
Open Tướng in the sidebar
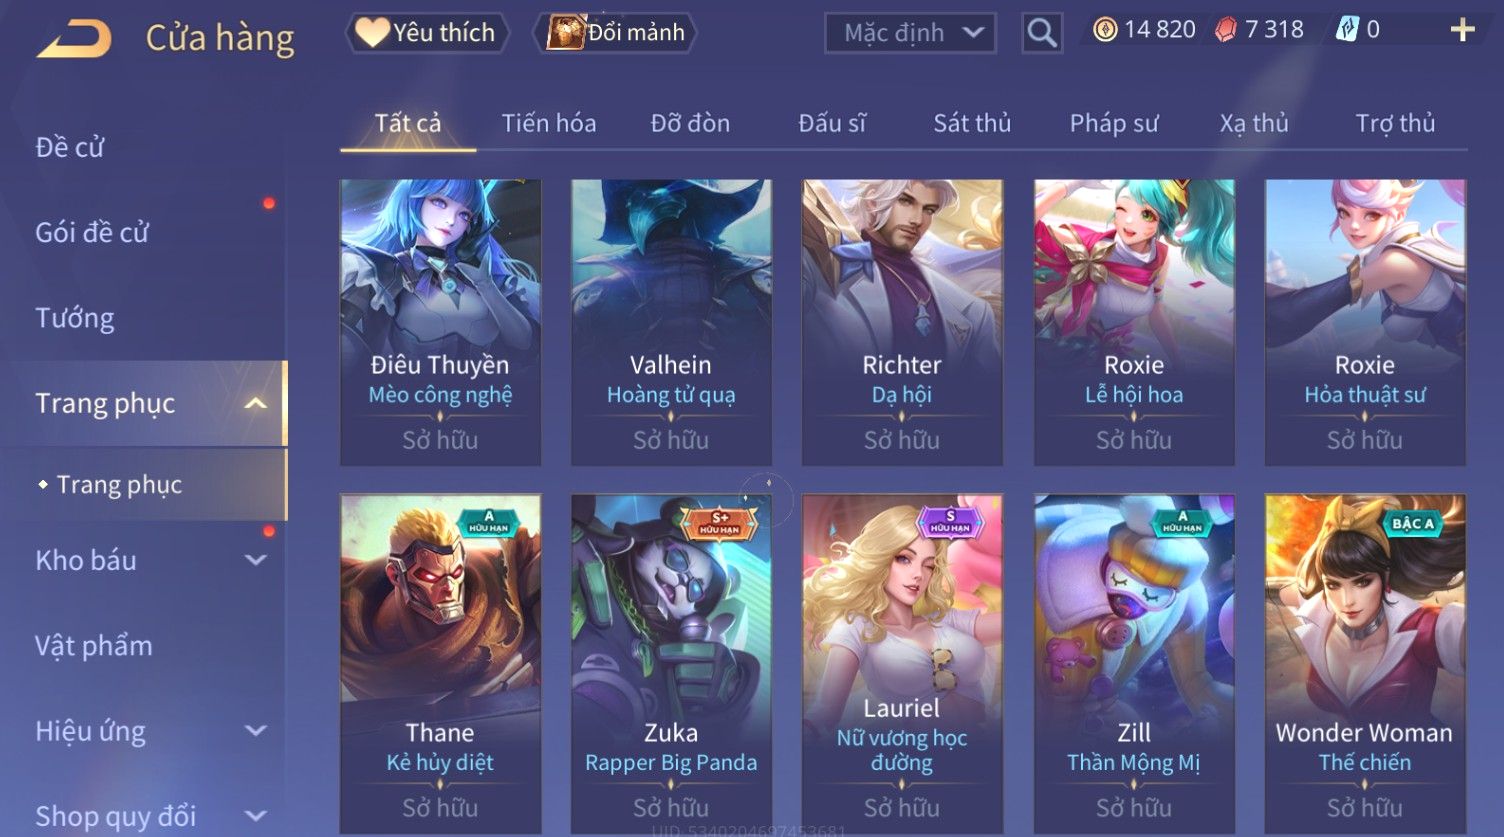click(x=74, y=318)
